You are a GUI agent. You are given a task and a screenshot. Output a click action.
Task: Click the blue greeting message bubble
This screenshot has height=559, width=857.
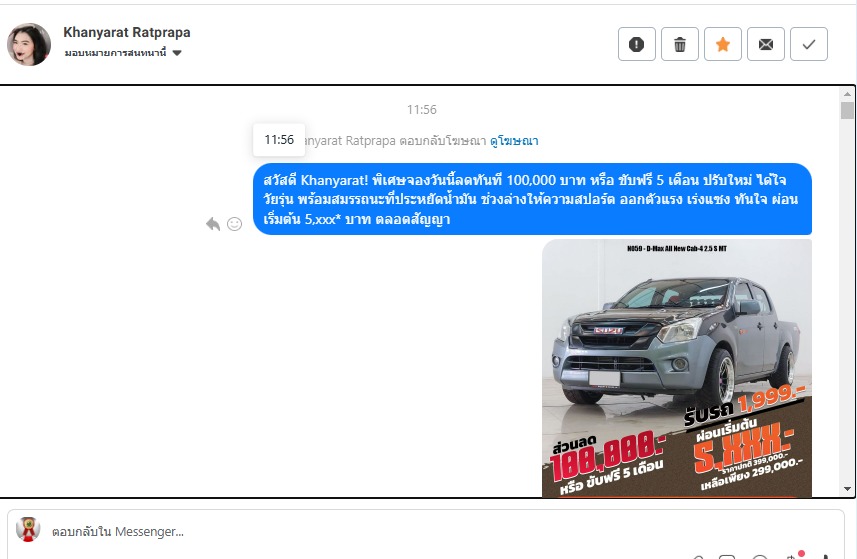click(x=532, y=199)
